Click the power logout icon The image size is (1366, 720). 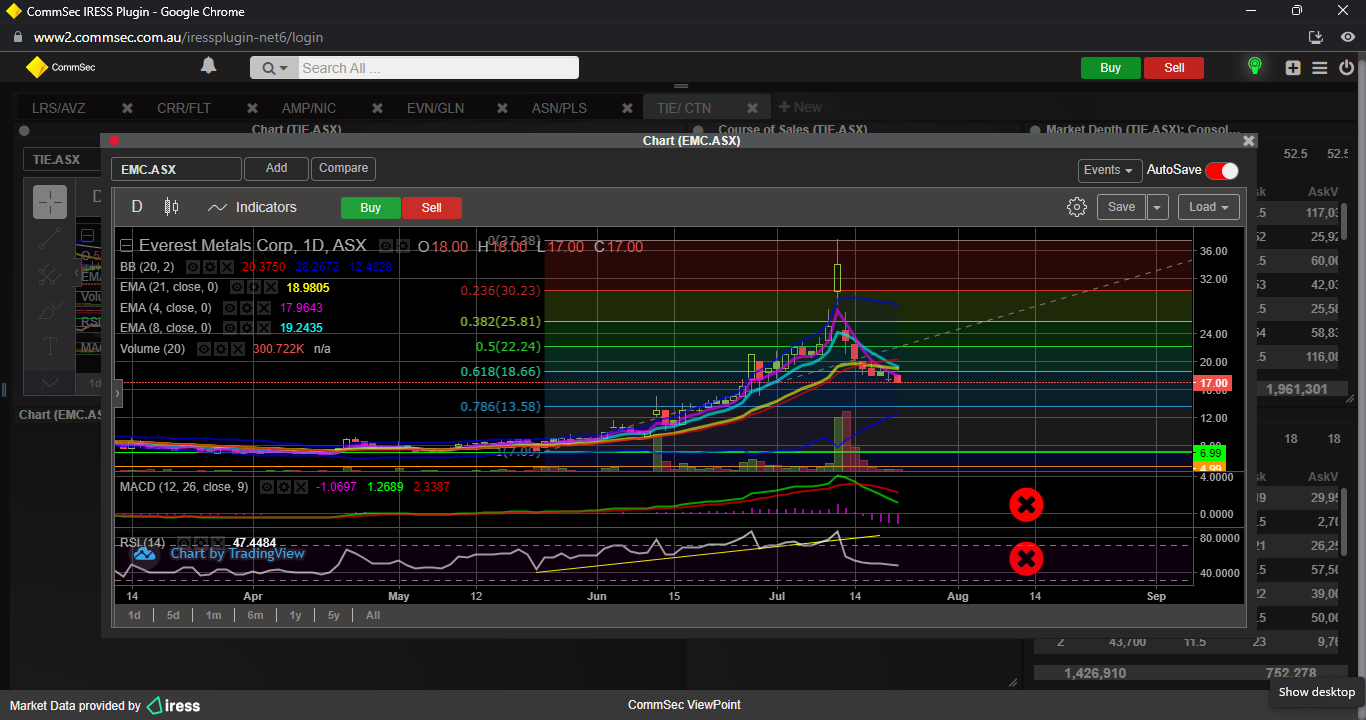(x=1346, y=68)
